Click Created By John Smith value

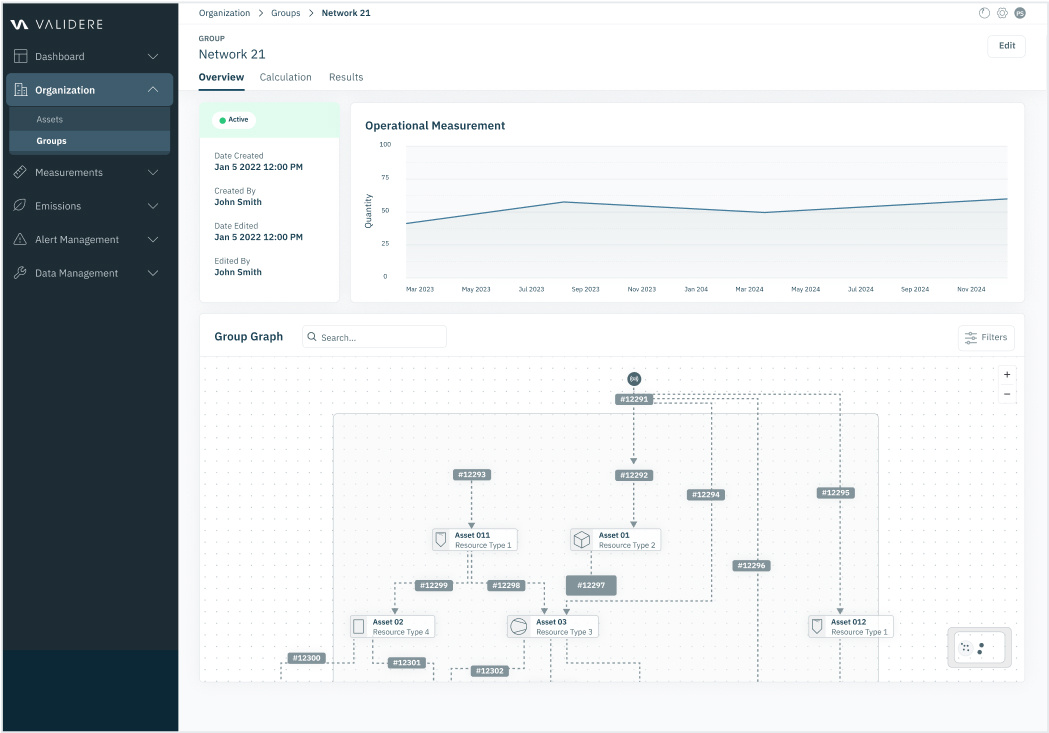coord(238,202)
